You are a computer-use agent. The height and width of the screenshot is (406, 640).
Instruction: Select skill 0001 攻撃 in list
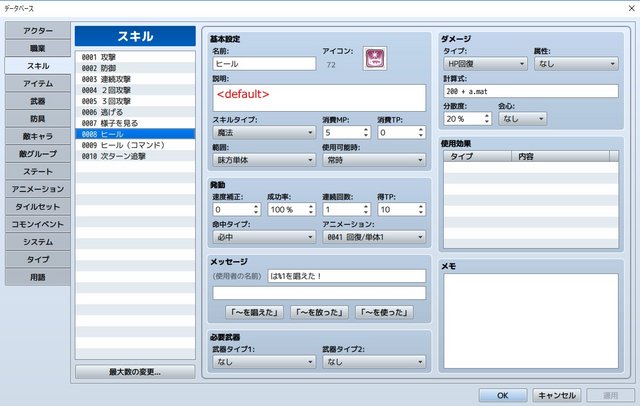(135, 57)
